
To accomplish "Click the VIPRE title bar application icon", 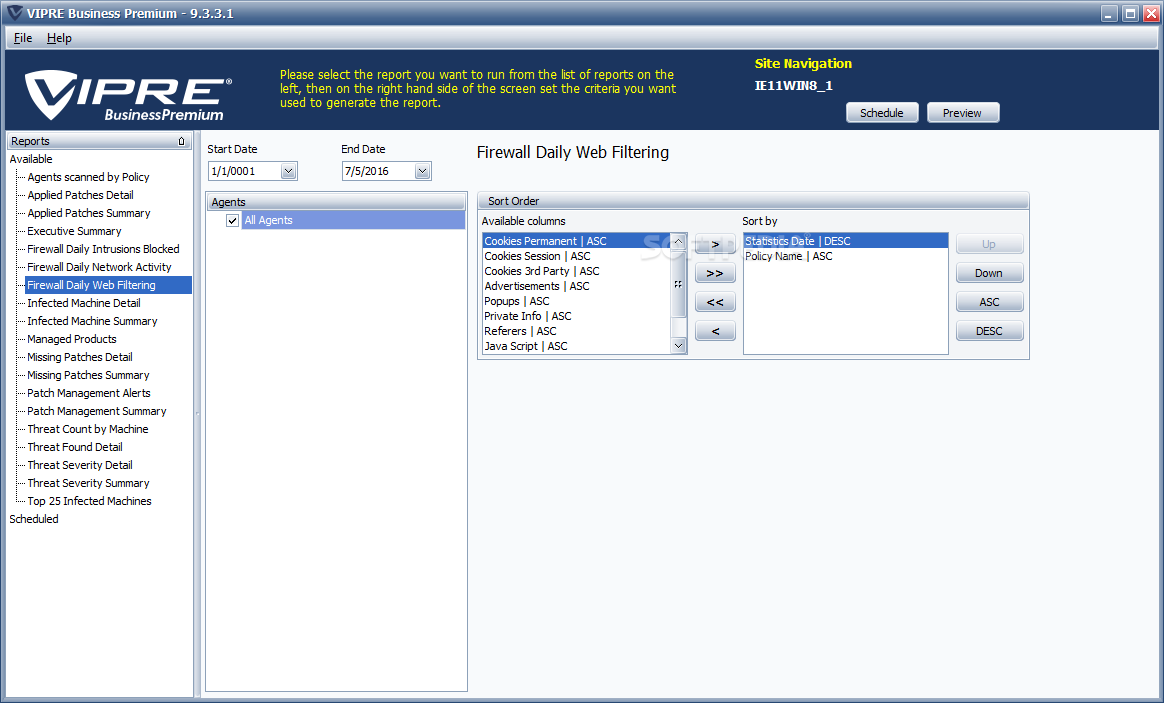I will (14, 13).
